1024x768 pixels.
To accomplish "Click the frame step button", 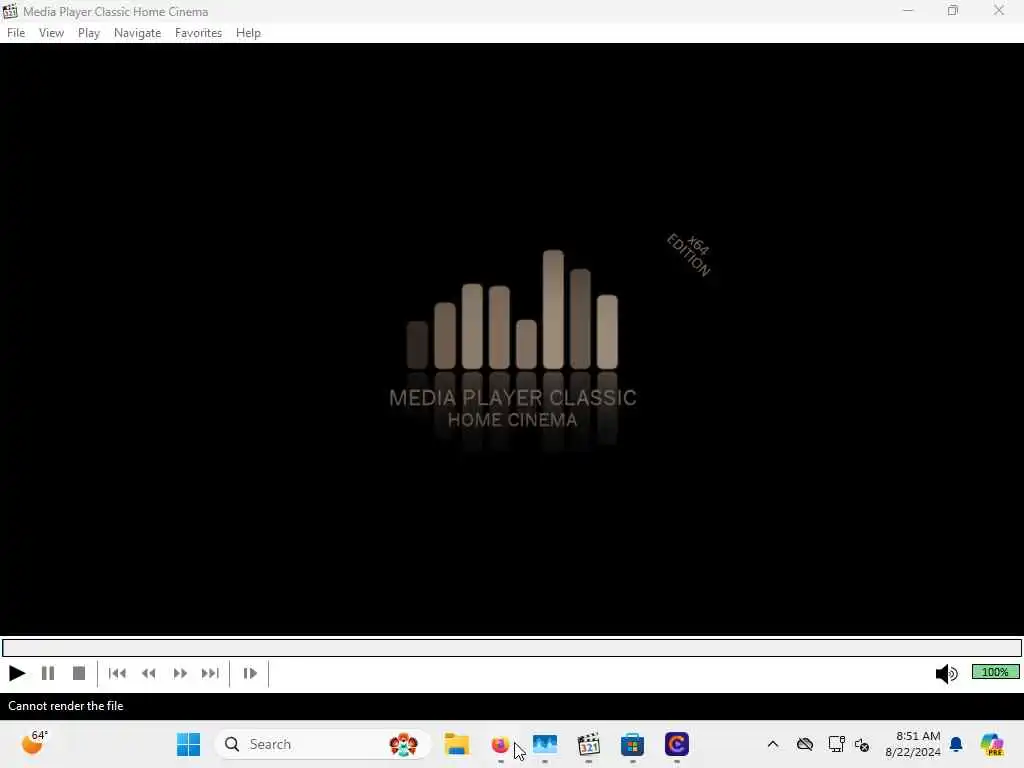I will point(250,673).
